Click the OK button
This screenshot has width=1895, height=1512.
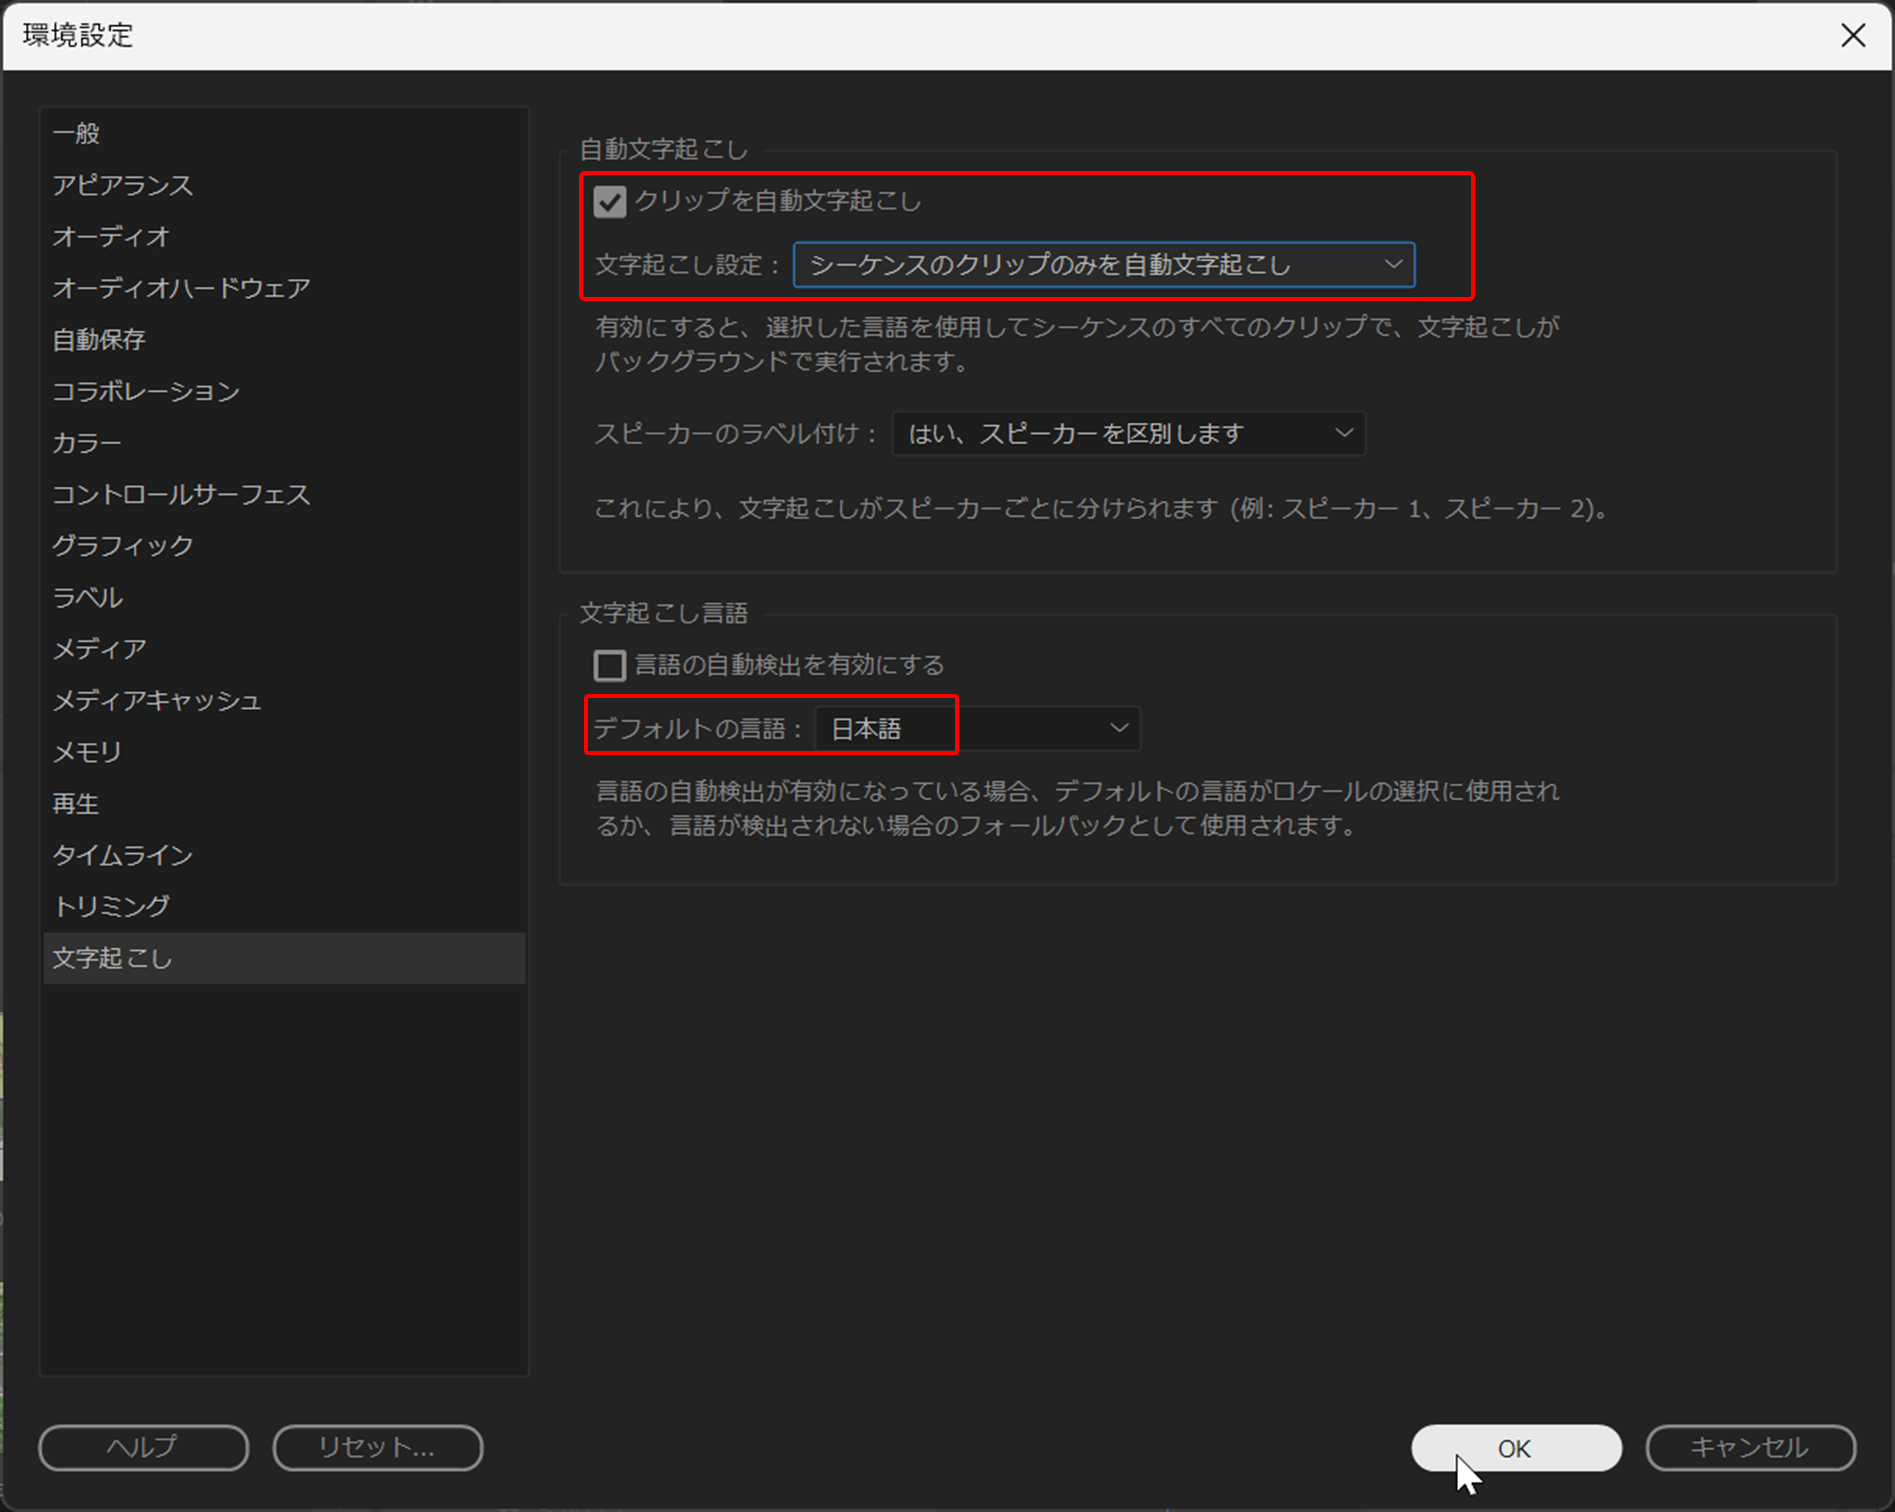click(x=1515, y=1447)
